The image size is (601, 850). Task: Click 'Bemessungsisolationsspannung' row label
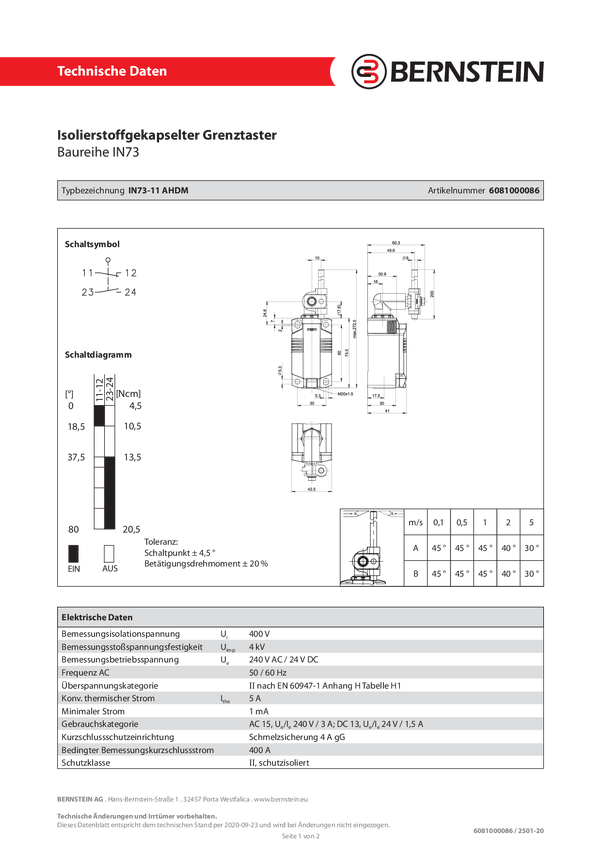120,634
